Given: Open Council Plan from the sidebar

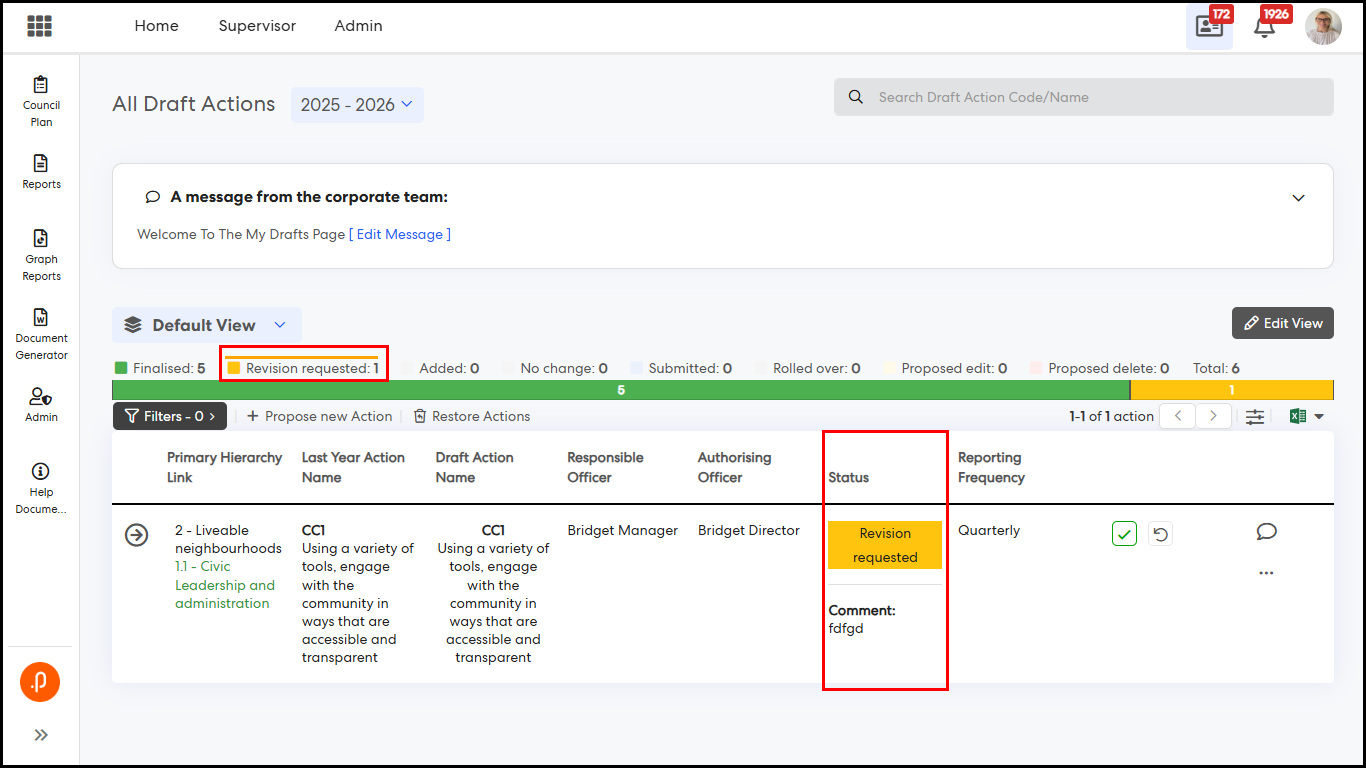Looking at the screenshot, I should click(41, 101).
